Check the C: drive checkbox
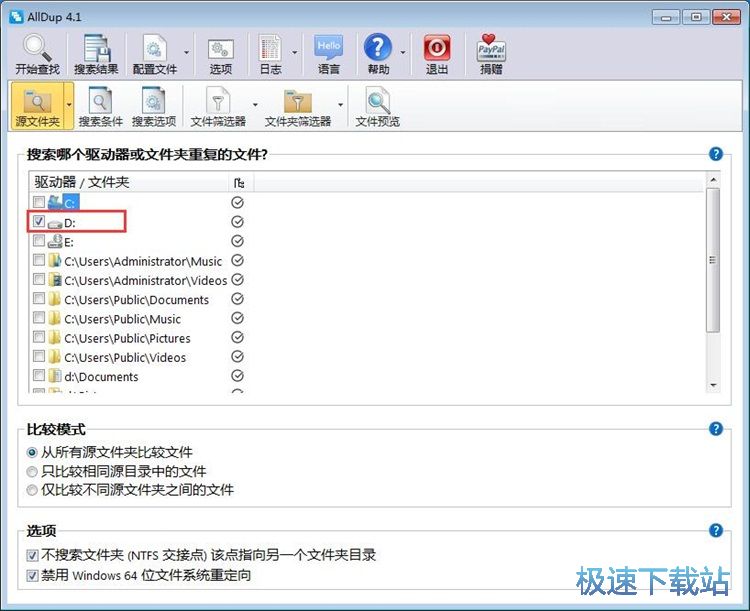750x611 pixels. pos(39,201)
